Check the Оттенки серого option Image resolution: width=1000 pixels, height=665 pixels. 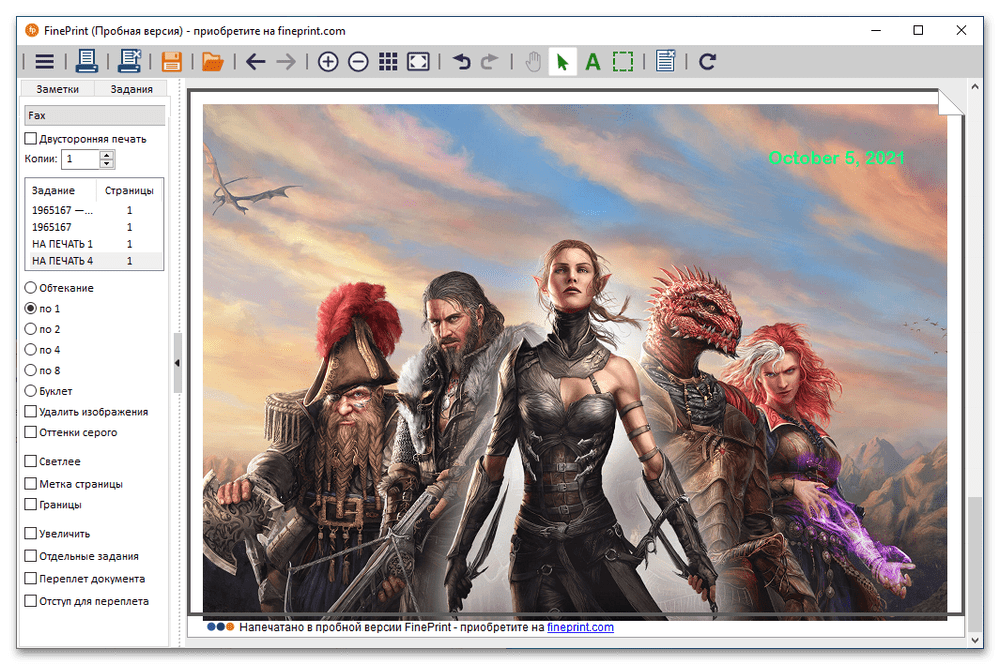(x=31, y=433)
